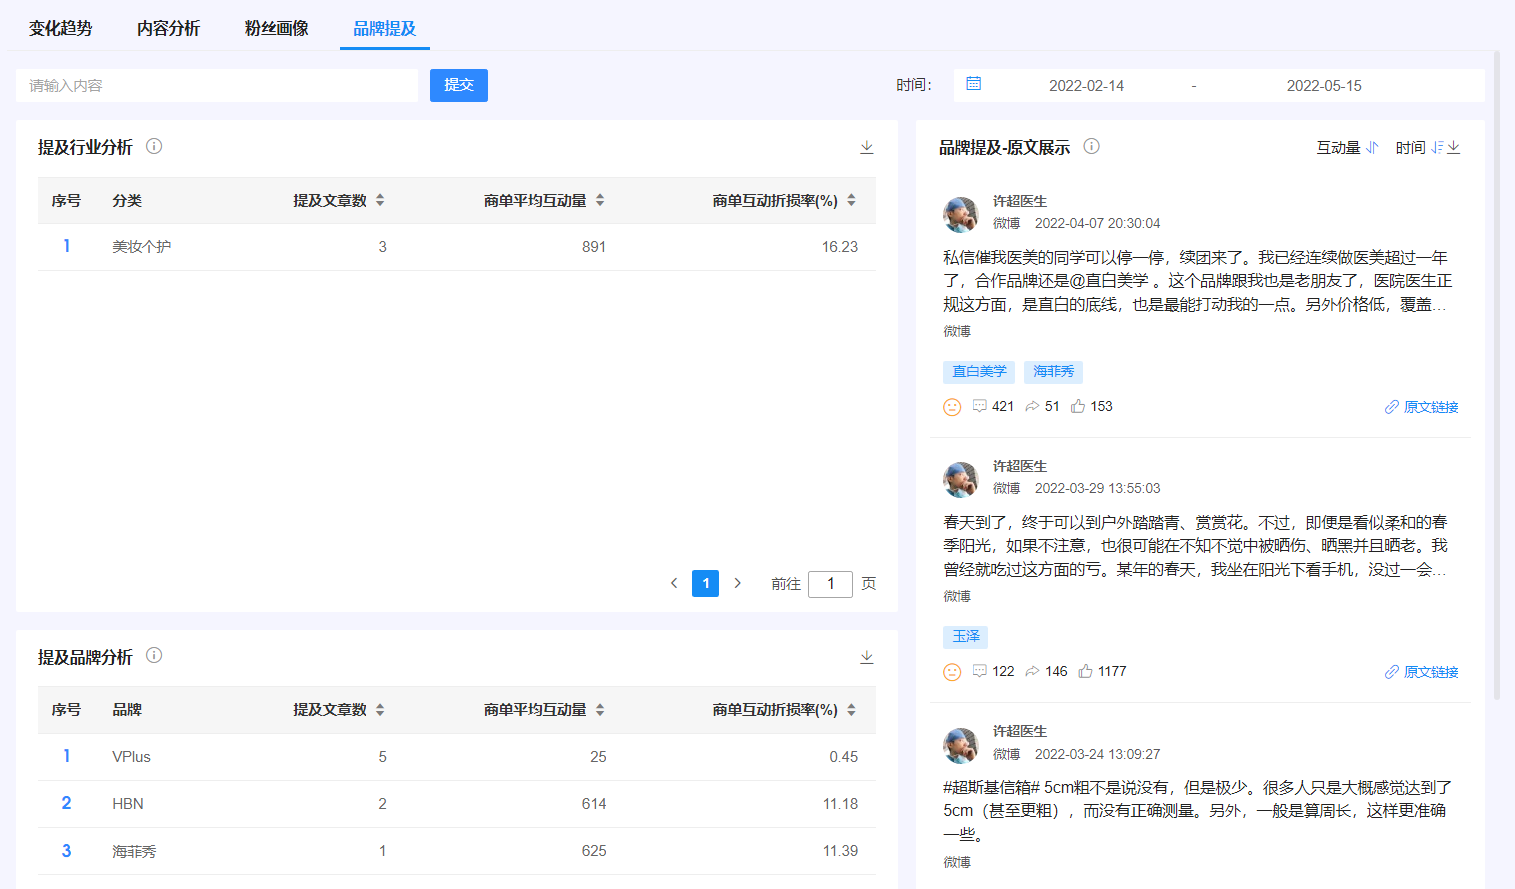Screen dimensions: 1515x889
Task: Go to next page in industry table
Action: (x=738, y=583)
